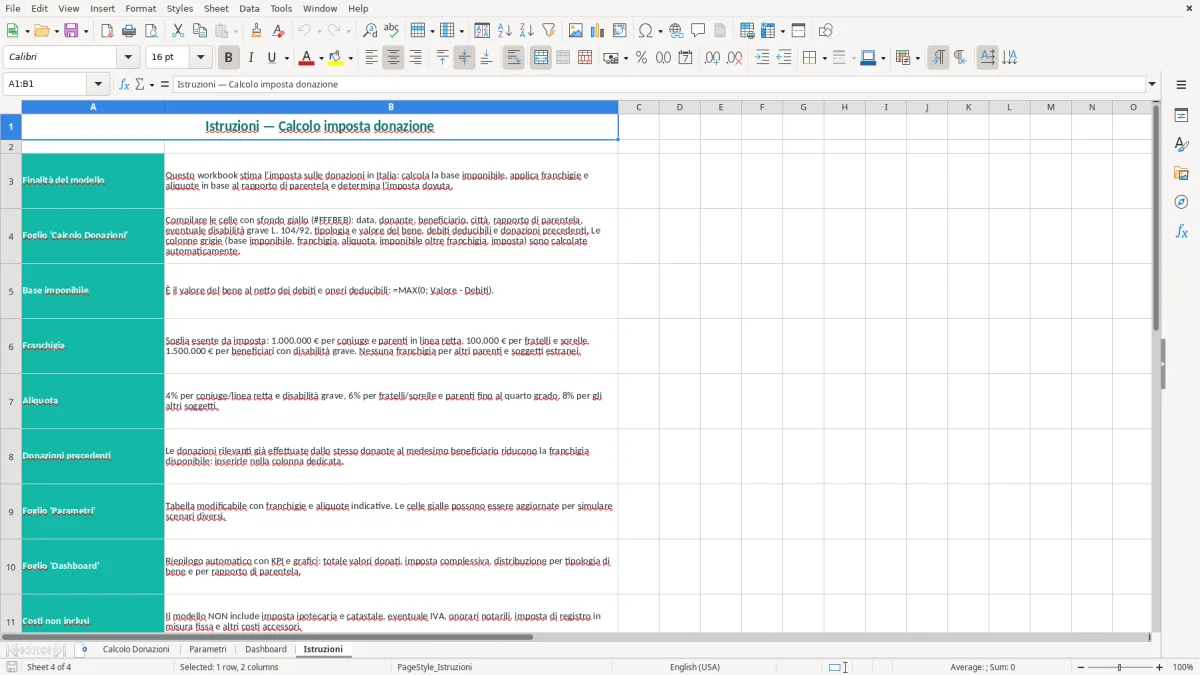1200x675 pixels.
Task: Select column C header
Action: [638, 107]
